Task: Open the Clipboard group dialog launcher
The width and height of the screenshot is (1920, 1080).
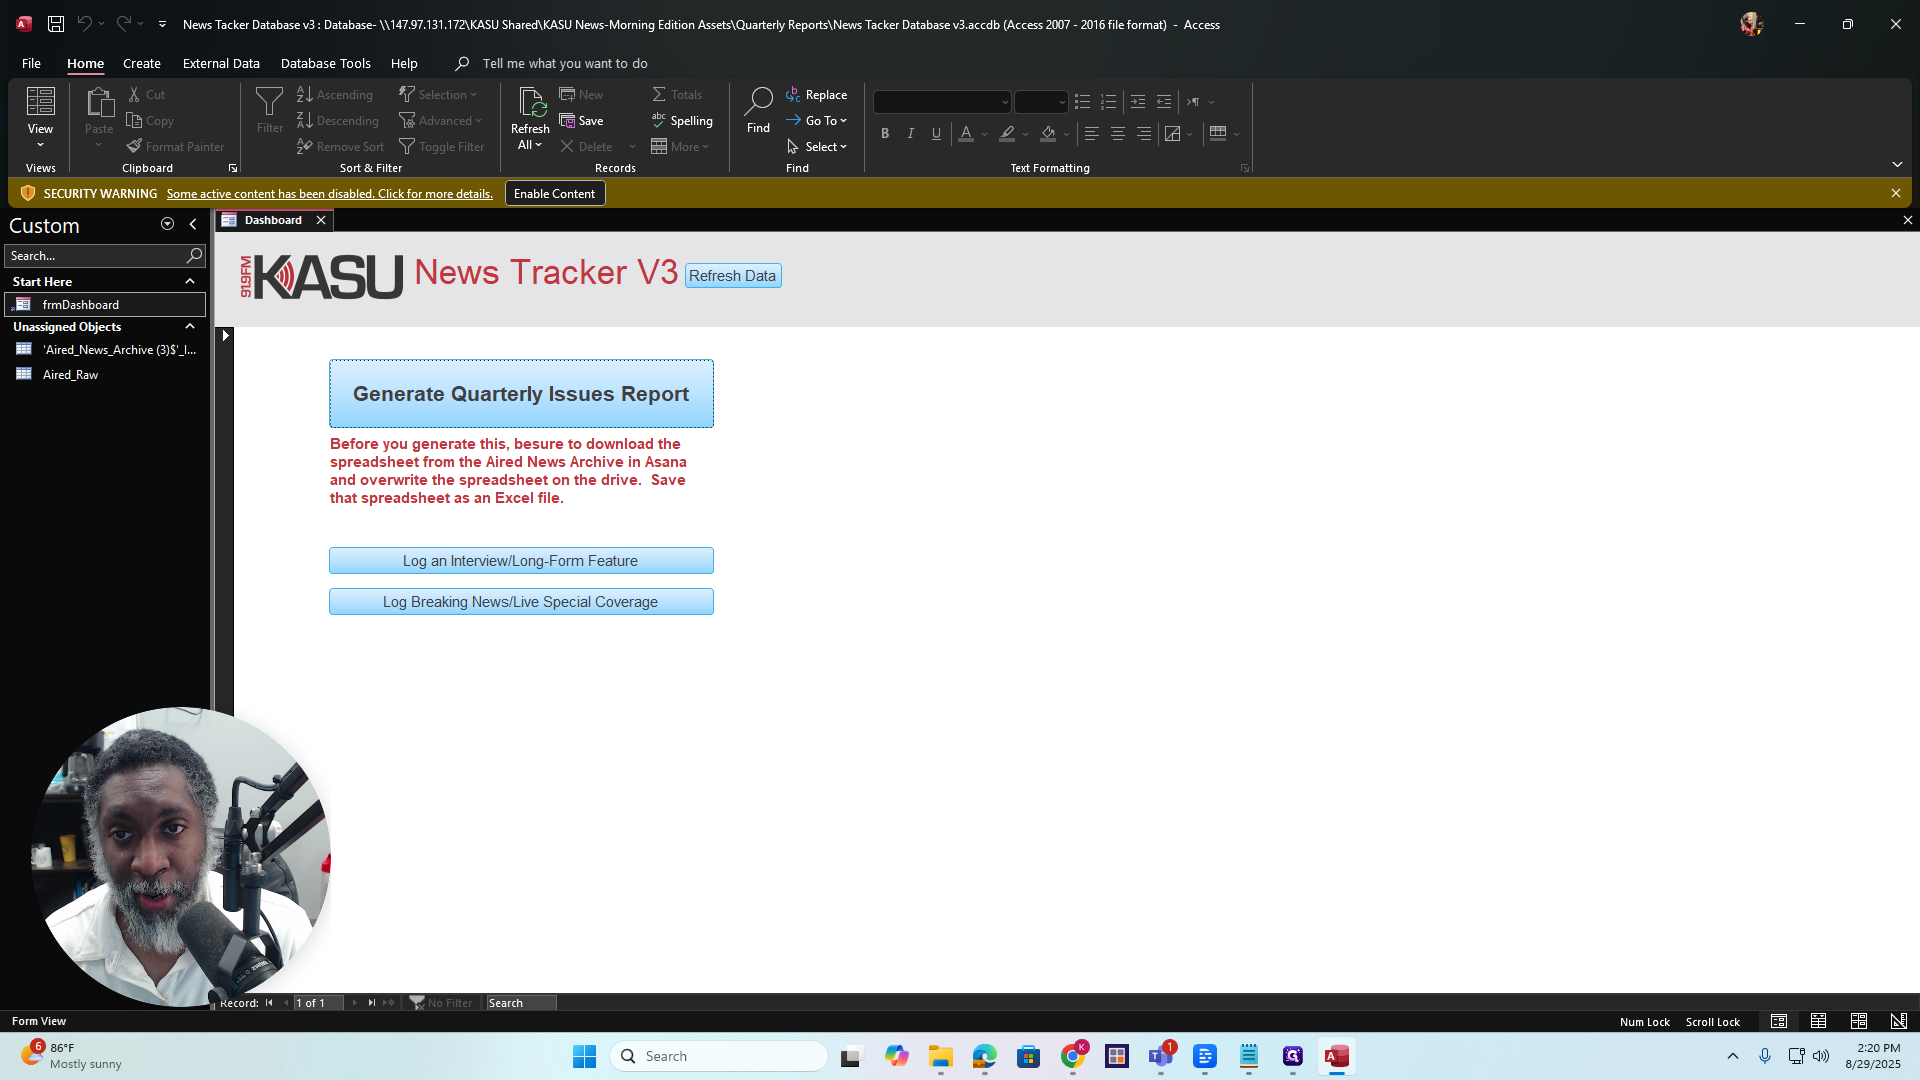Action: click(232, 168)
